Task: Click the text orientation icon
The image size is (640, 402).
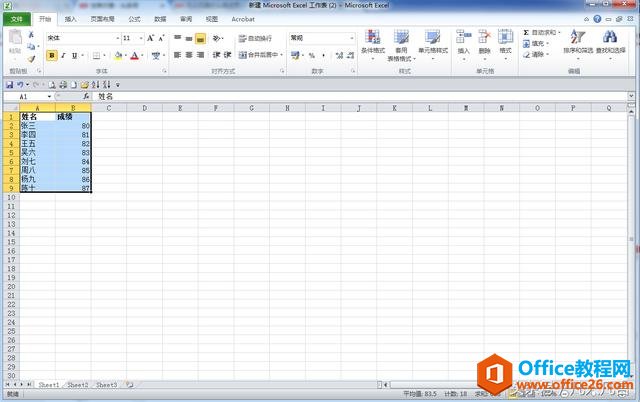Action: (217, 38)
